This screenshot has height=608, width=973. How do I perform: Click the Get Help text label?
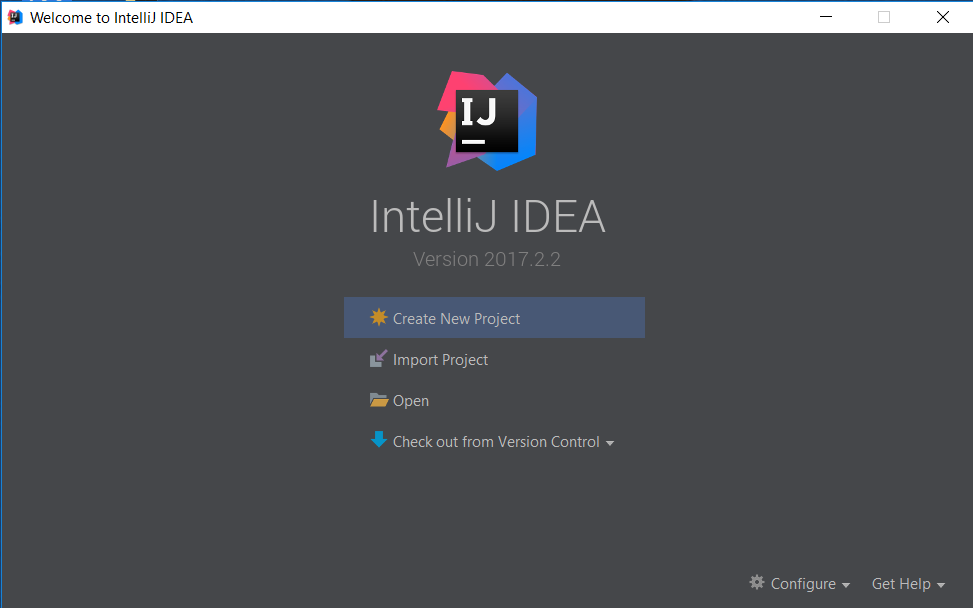point(901,583)
